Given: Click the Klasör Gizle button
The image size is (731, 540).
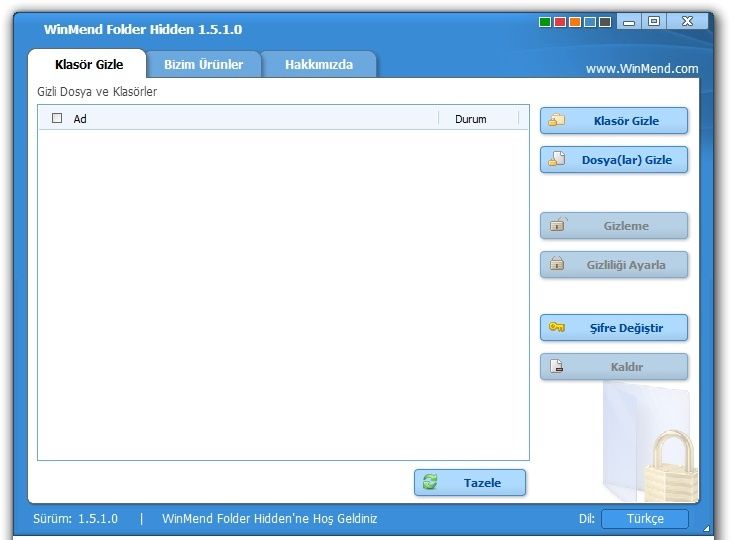Looking at the screenshot, I should click(x=614, y=121).
